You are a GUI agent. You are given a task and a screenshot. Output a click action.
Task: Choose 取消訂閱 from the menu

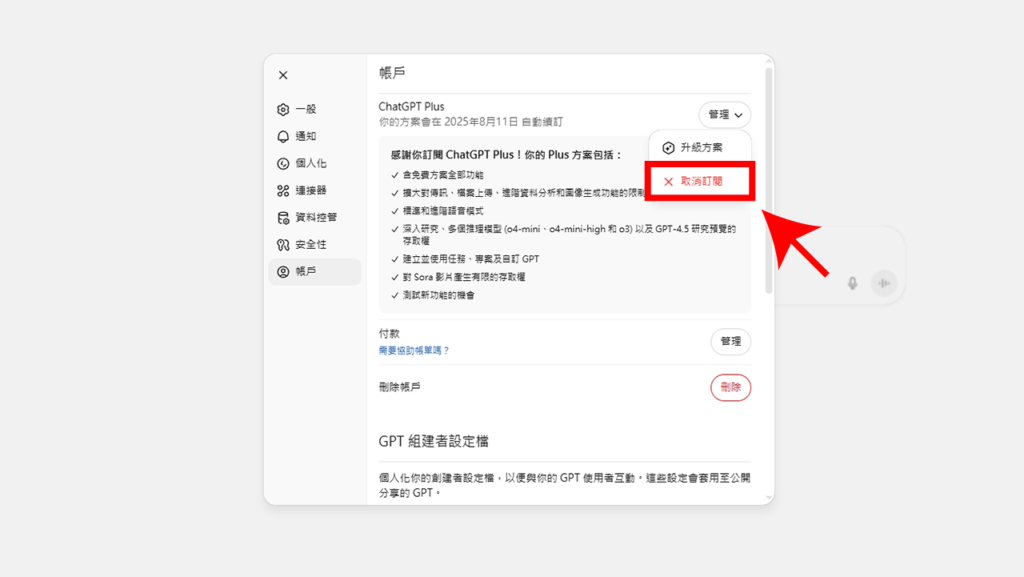(x=700, y=181)
